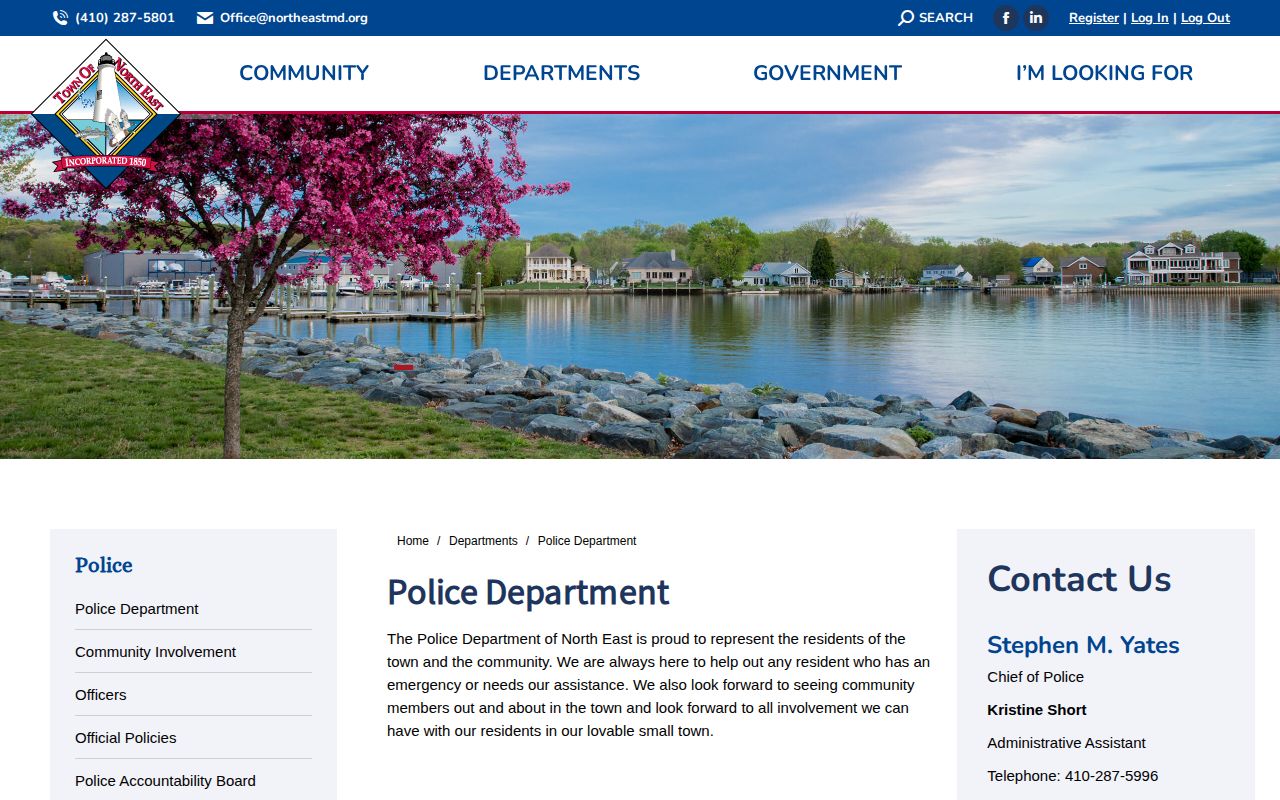
Task: Click the Register link
Action: pyautogui.click(x=1094, y=18)
